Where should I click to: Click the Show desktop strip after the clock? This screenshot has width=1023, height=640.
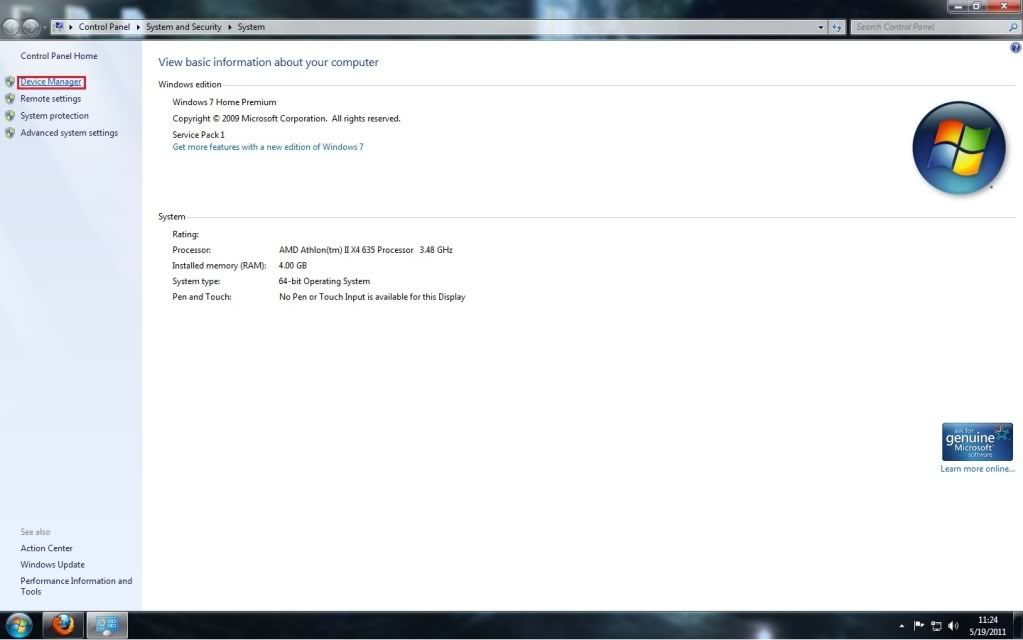click(1018, 626)
